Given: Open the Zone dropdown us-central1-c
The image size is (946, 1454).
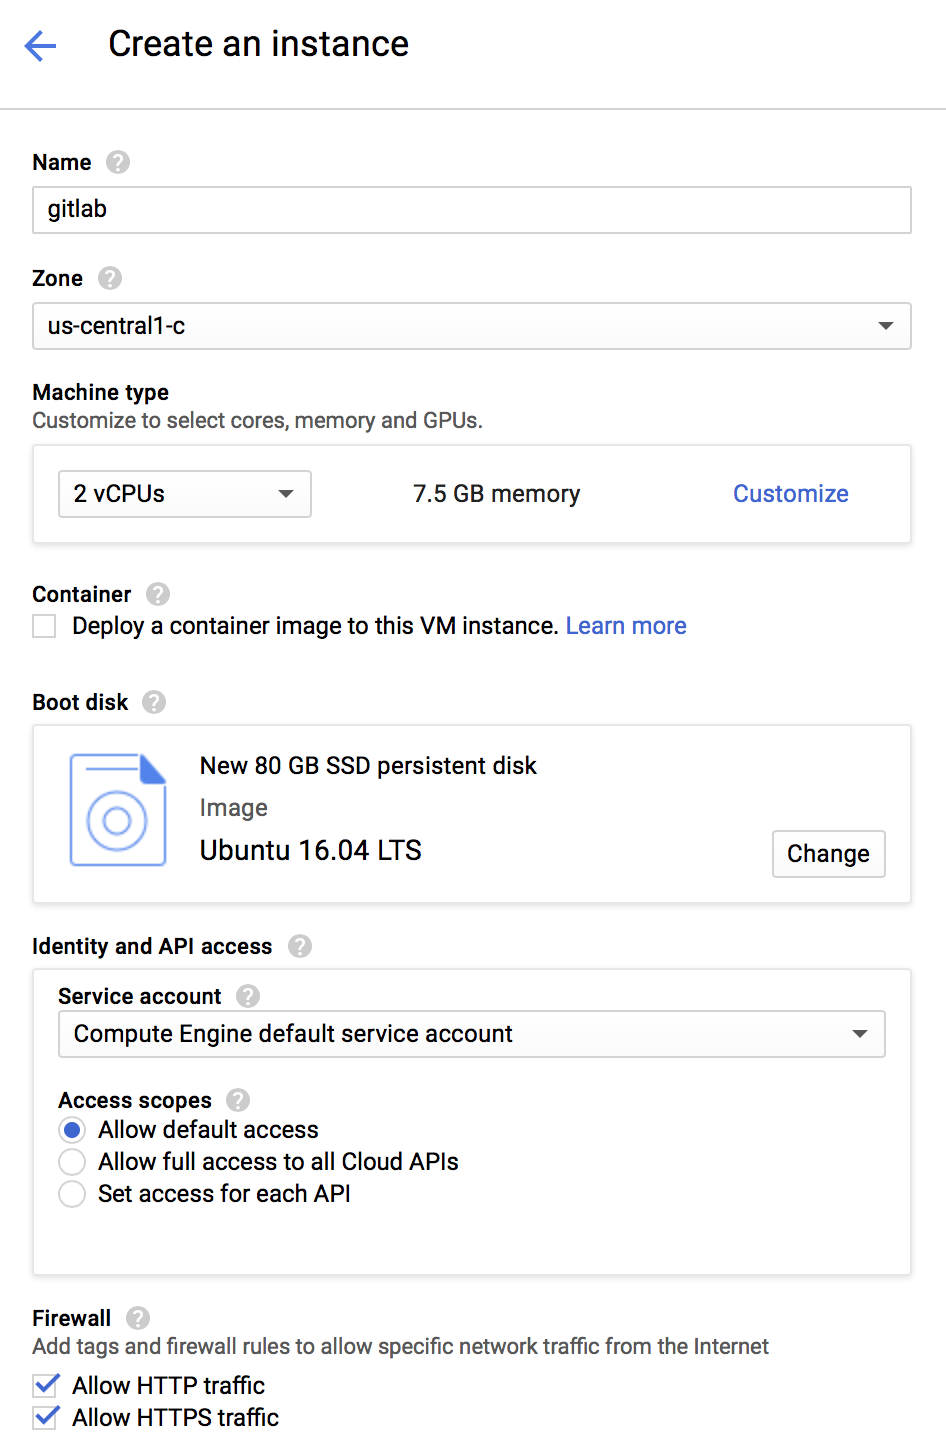Looking at the screenshot, I should (471, 326).
